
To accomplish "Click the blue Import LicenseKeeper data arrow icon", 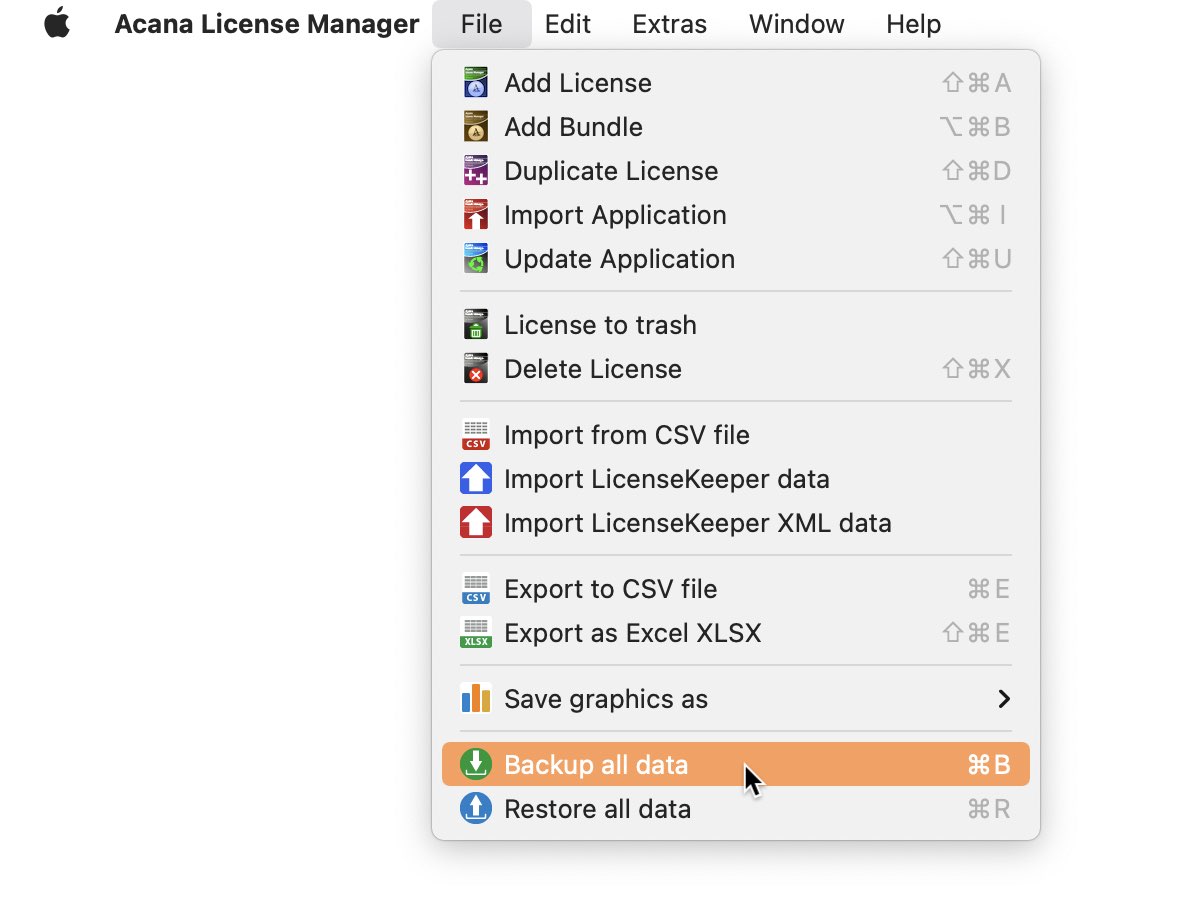I will click(476, 479).
